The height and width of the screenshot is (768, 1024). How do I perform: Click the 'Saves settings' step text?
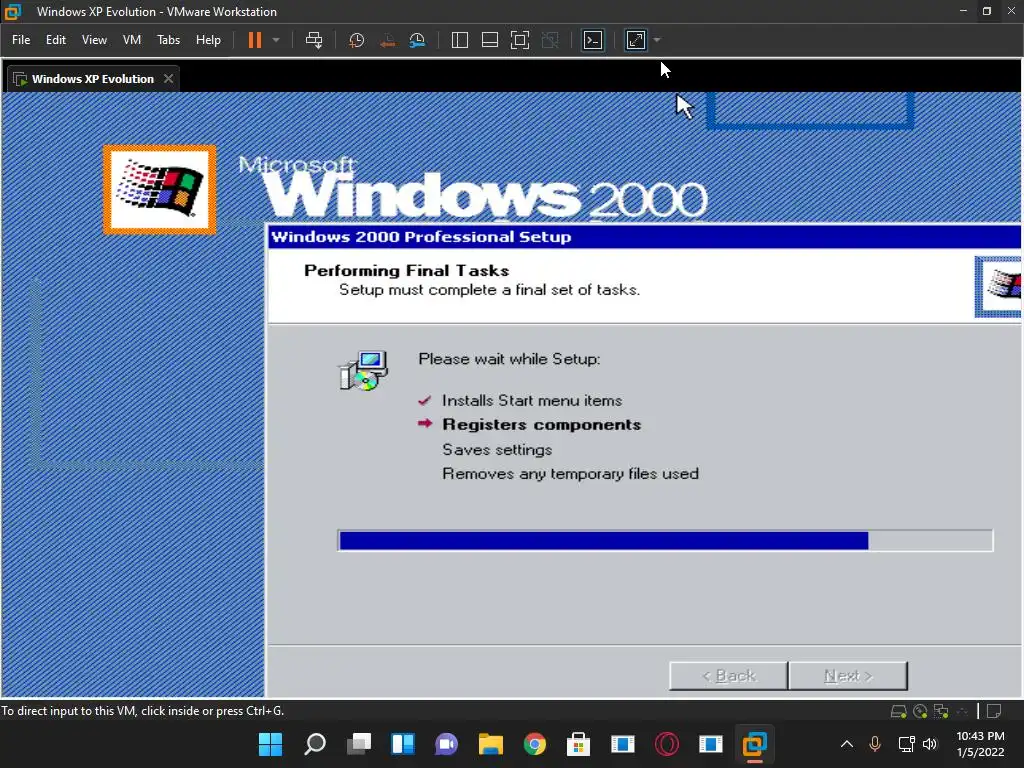point(497,450)
